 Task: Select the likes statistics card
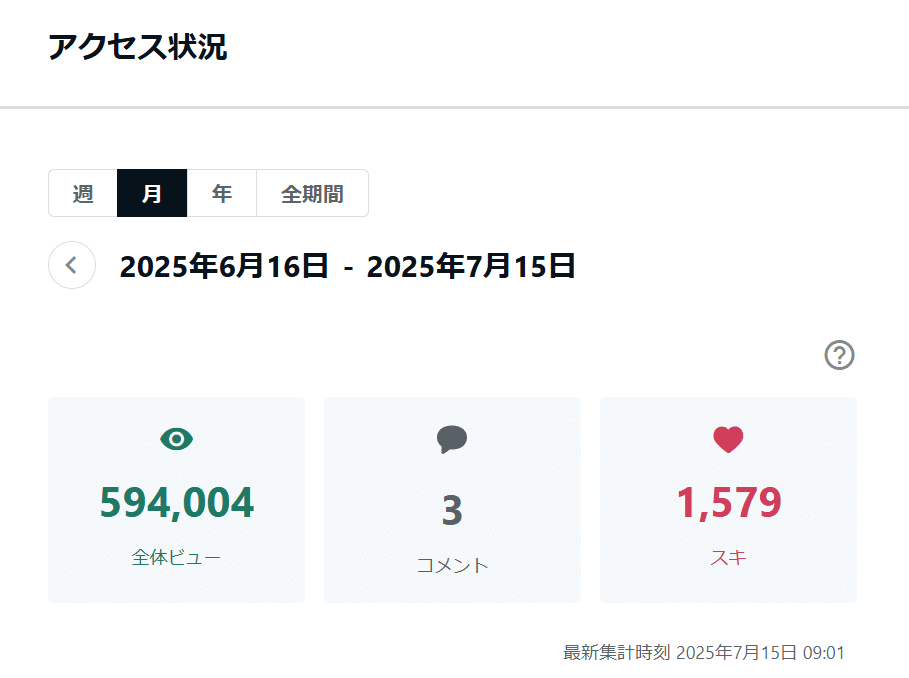click(728, 500)
